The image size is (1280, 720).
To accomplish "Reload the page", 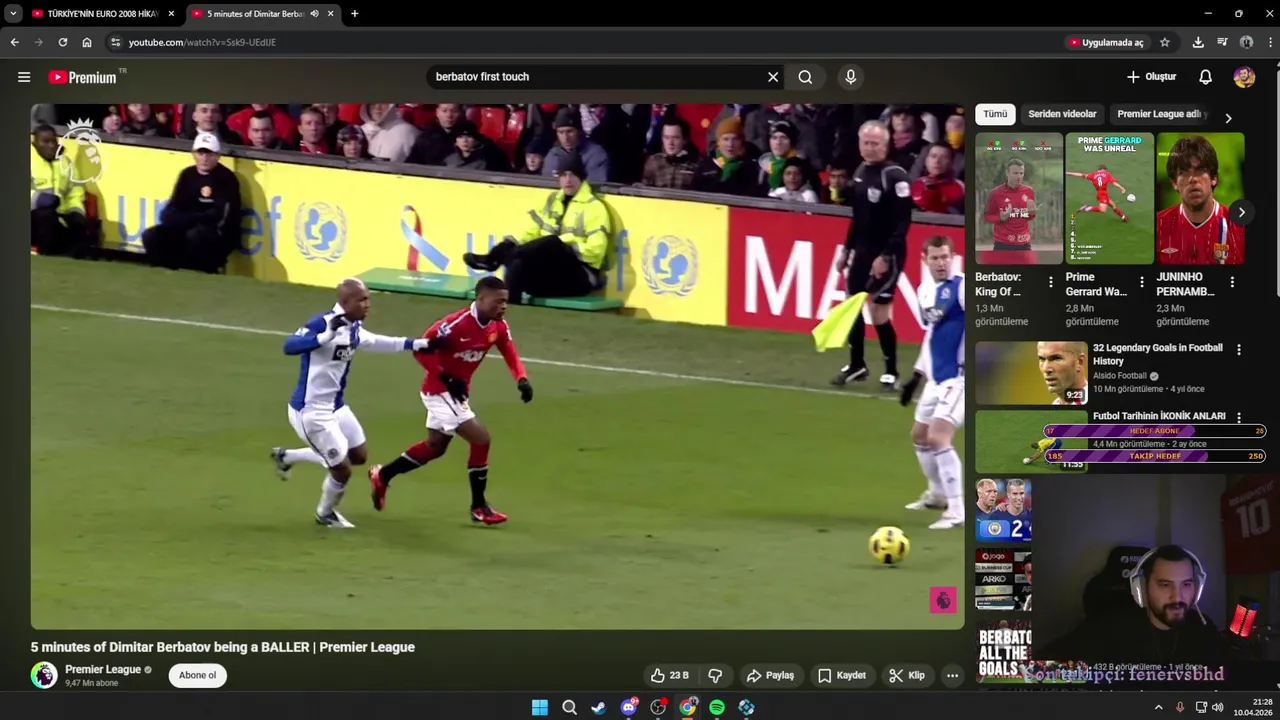I will (x=62, y=42).
